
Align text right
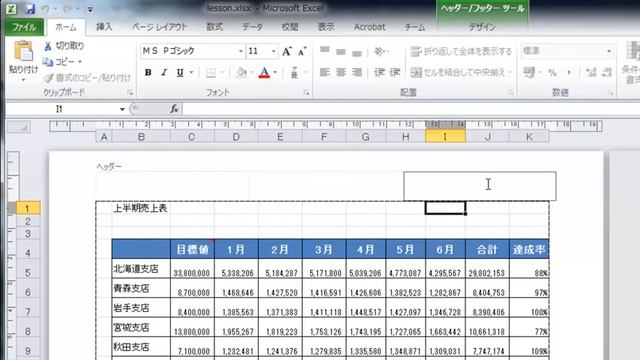click(357, 72)
